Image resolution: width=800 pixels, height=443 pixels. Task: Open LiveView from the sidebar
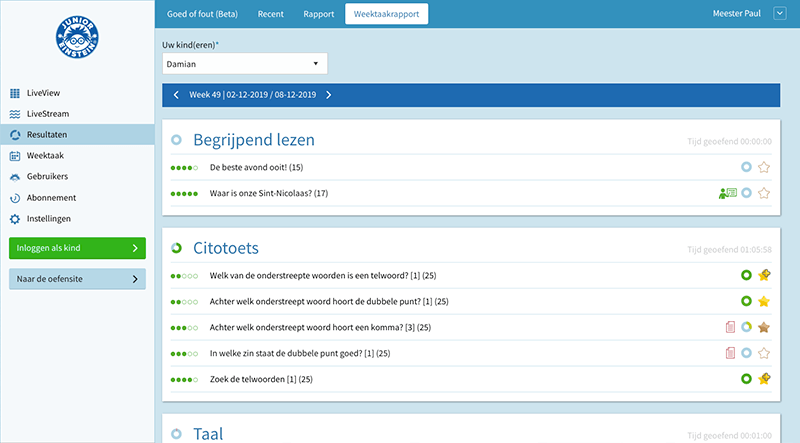coord(43,93)
